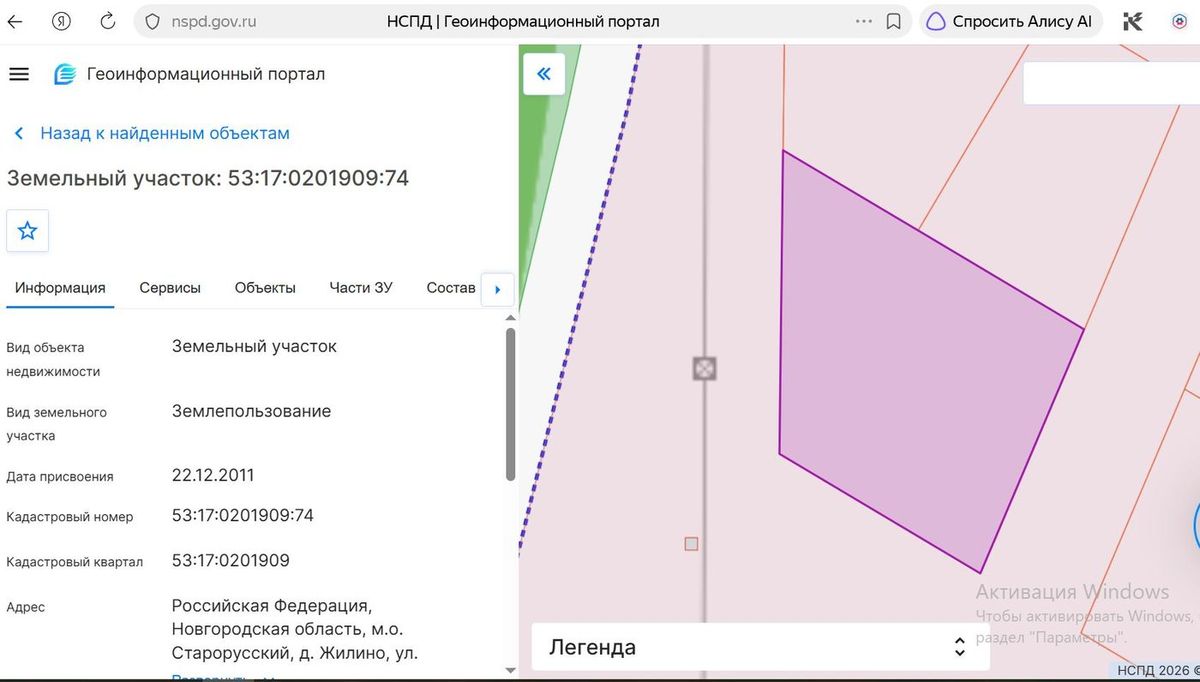Click the label Кадастровый квартал
The image size is (1200, 682).
point(75,562)
